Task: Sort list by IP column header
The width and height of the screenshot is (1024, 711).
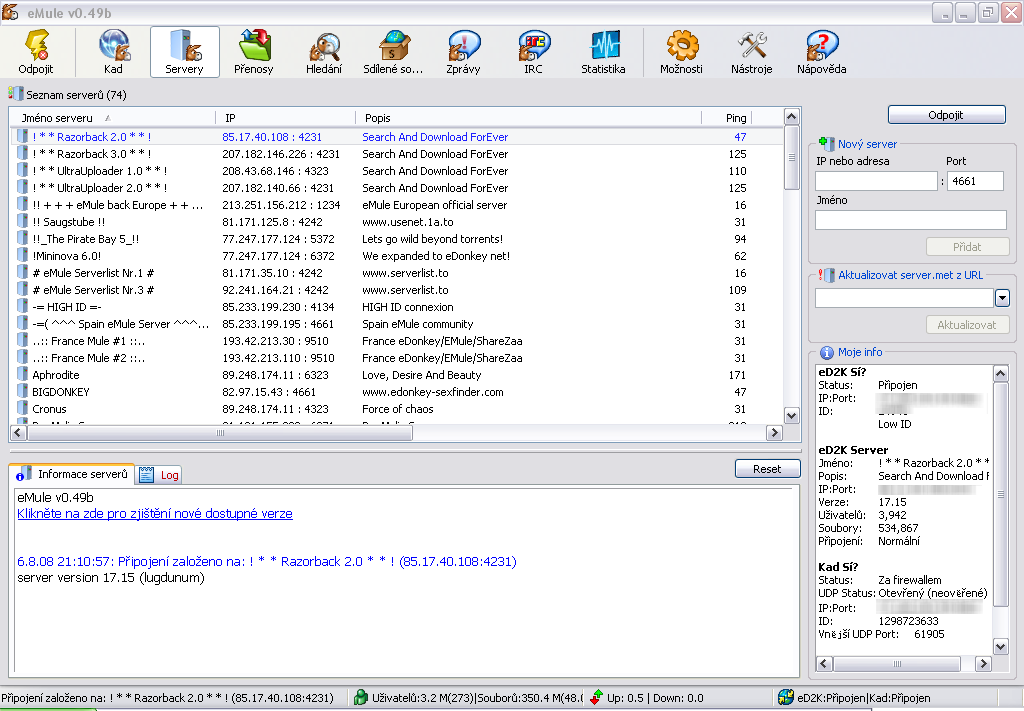Action: point(285,118)
